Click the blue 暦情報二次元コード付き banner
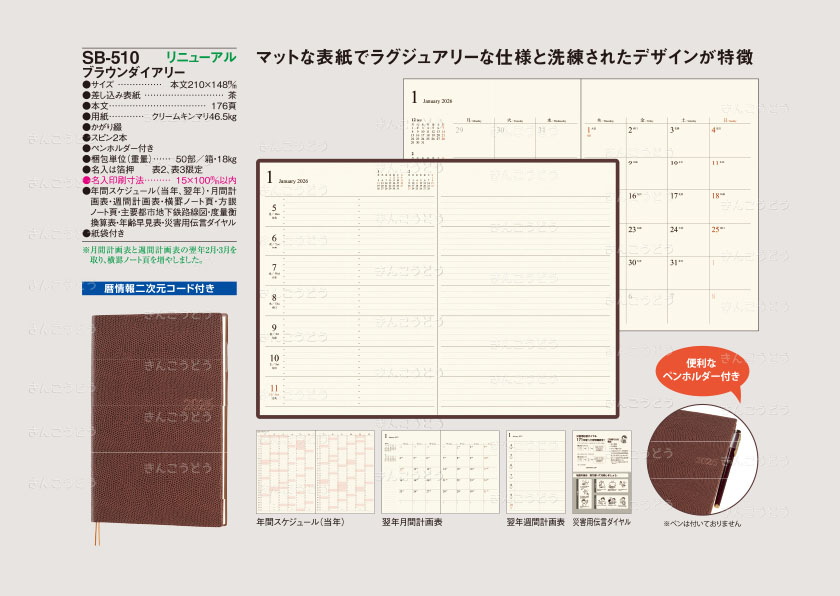Image resolution: width=840 pixels, height=596 pixels. pyautogui.click(x=159, y=289)
